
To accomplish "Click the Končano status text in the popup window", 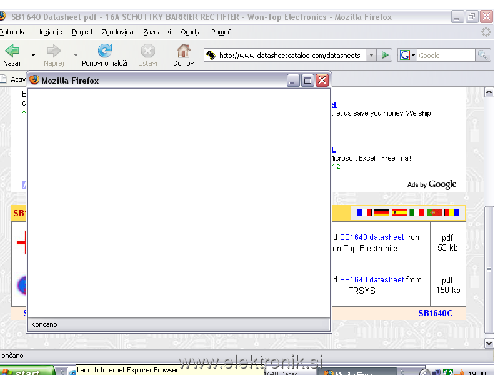I will click(x=44, y=324).
